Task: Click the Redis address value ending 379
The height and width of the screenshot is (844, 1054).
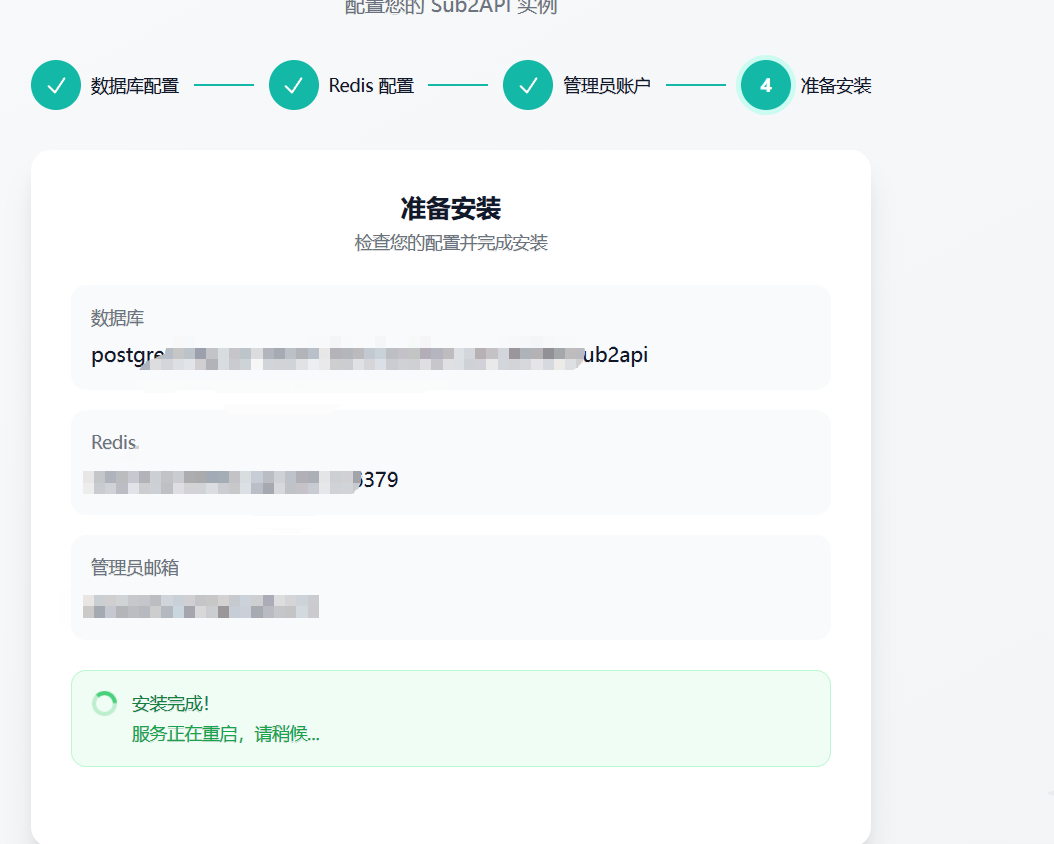Action: 241,480
